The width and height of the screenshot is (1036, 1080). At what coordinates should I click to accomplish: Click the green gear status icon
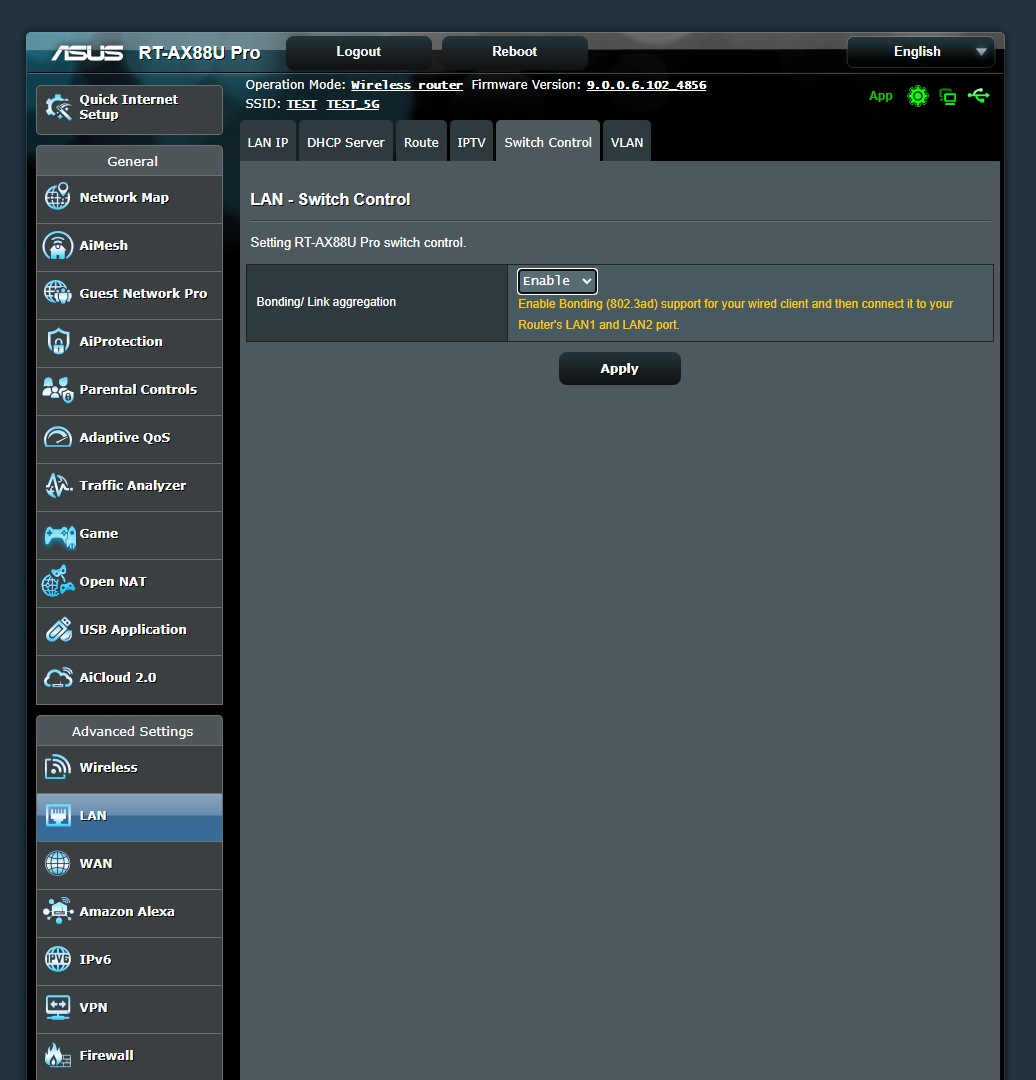click(x=918, y=96)
